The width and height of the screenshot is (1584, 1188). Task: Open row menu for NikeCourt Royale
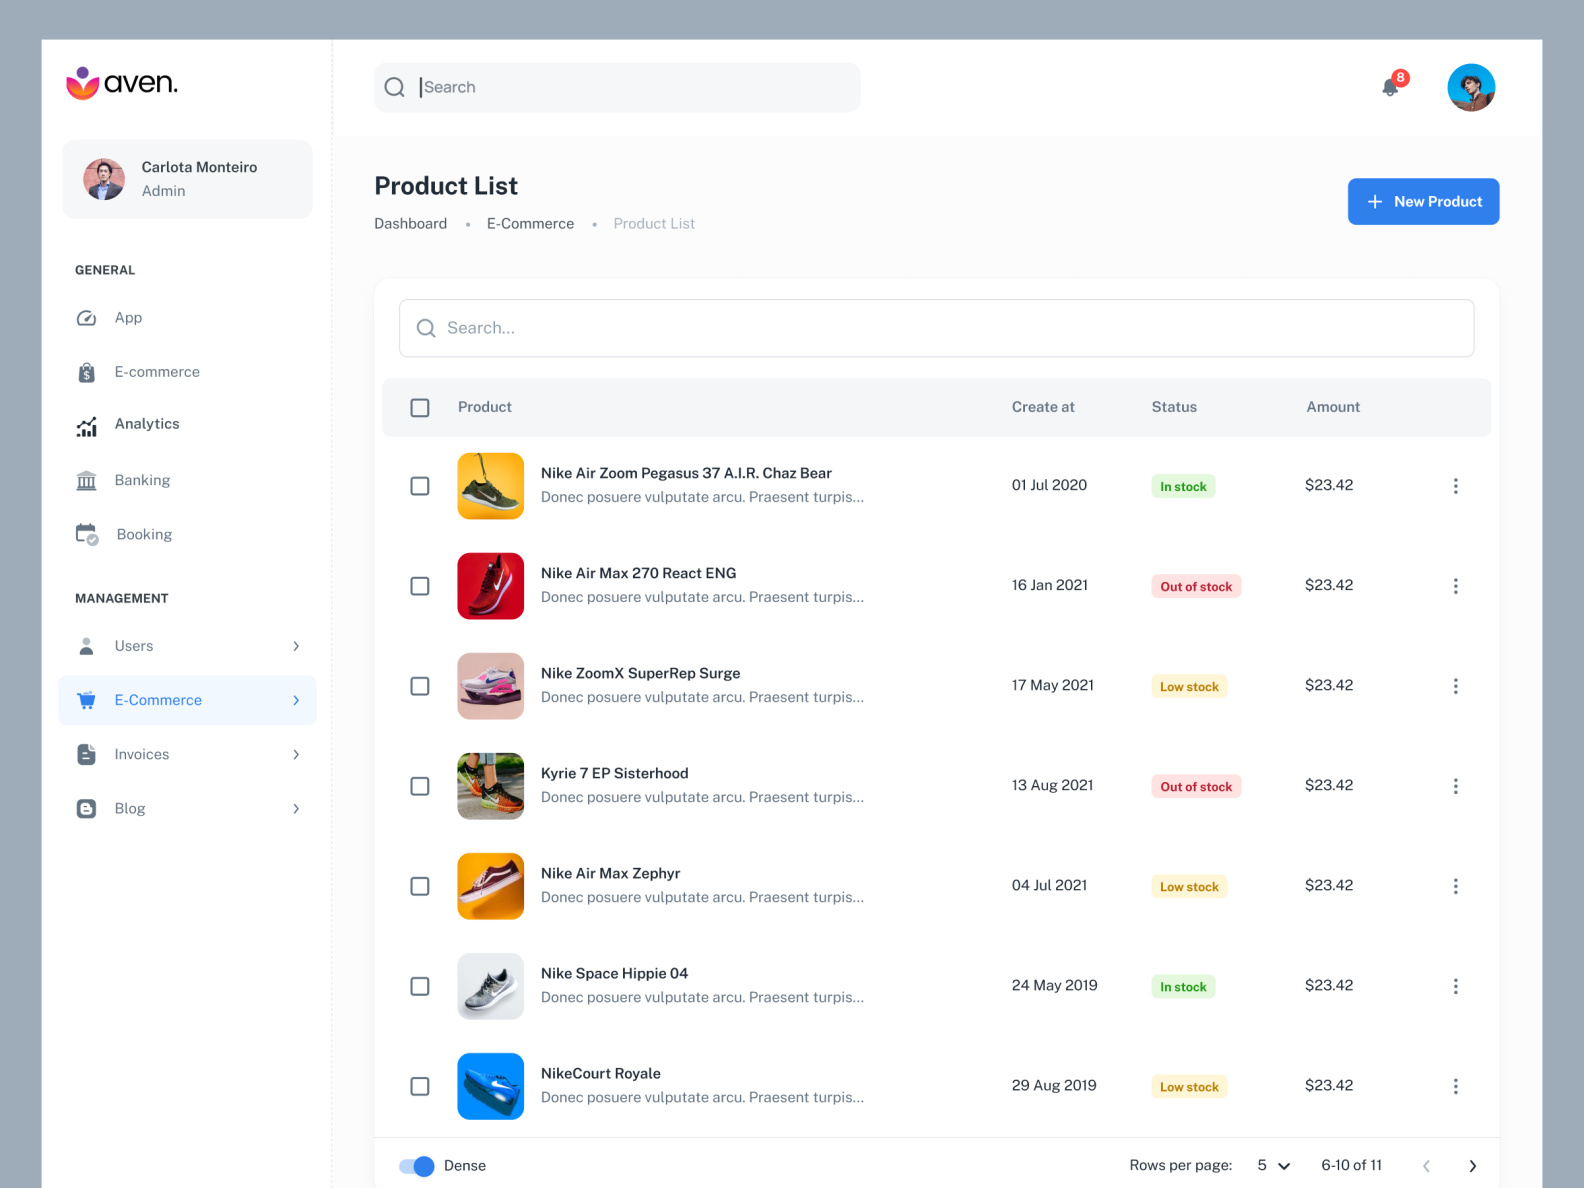click(x=1455, y=1086)
